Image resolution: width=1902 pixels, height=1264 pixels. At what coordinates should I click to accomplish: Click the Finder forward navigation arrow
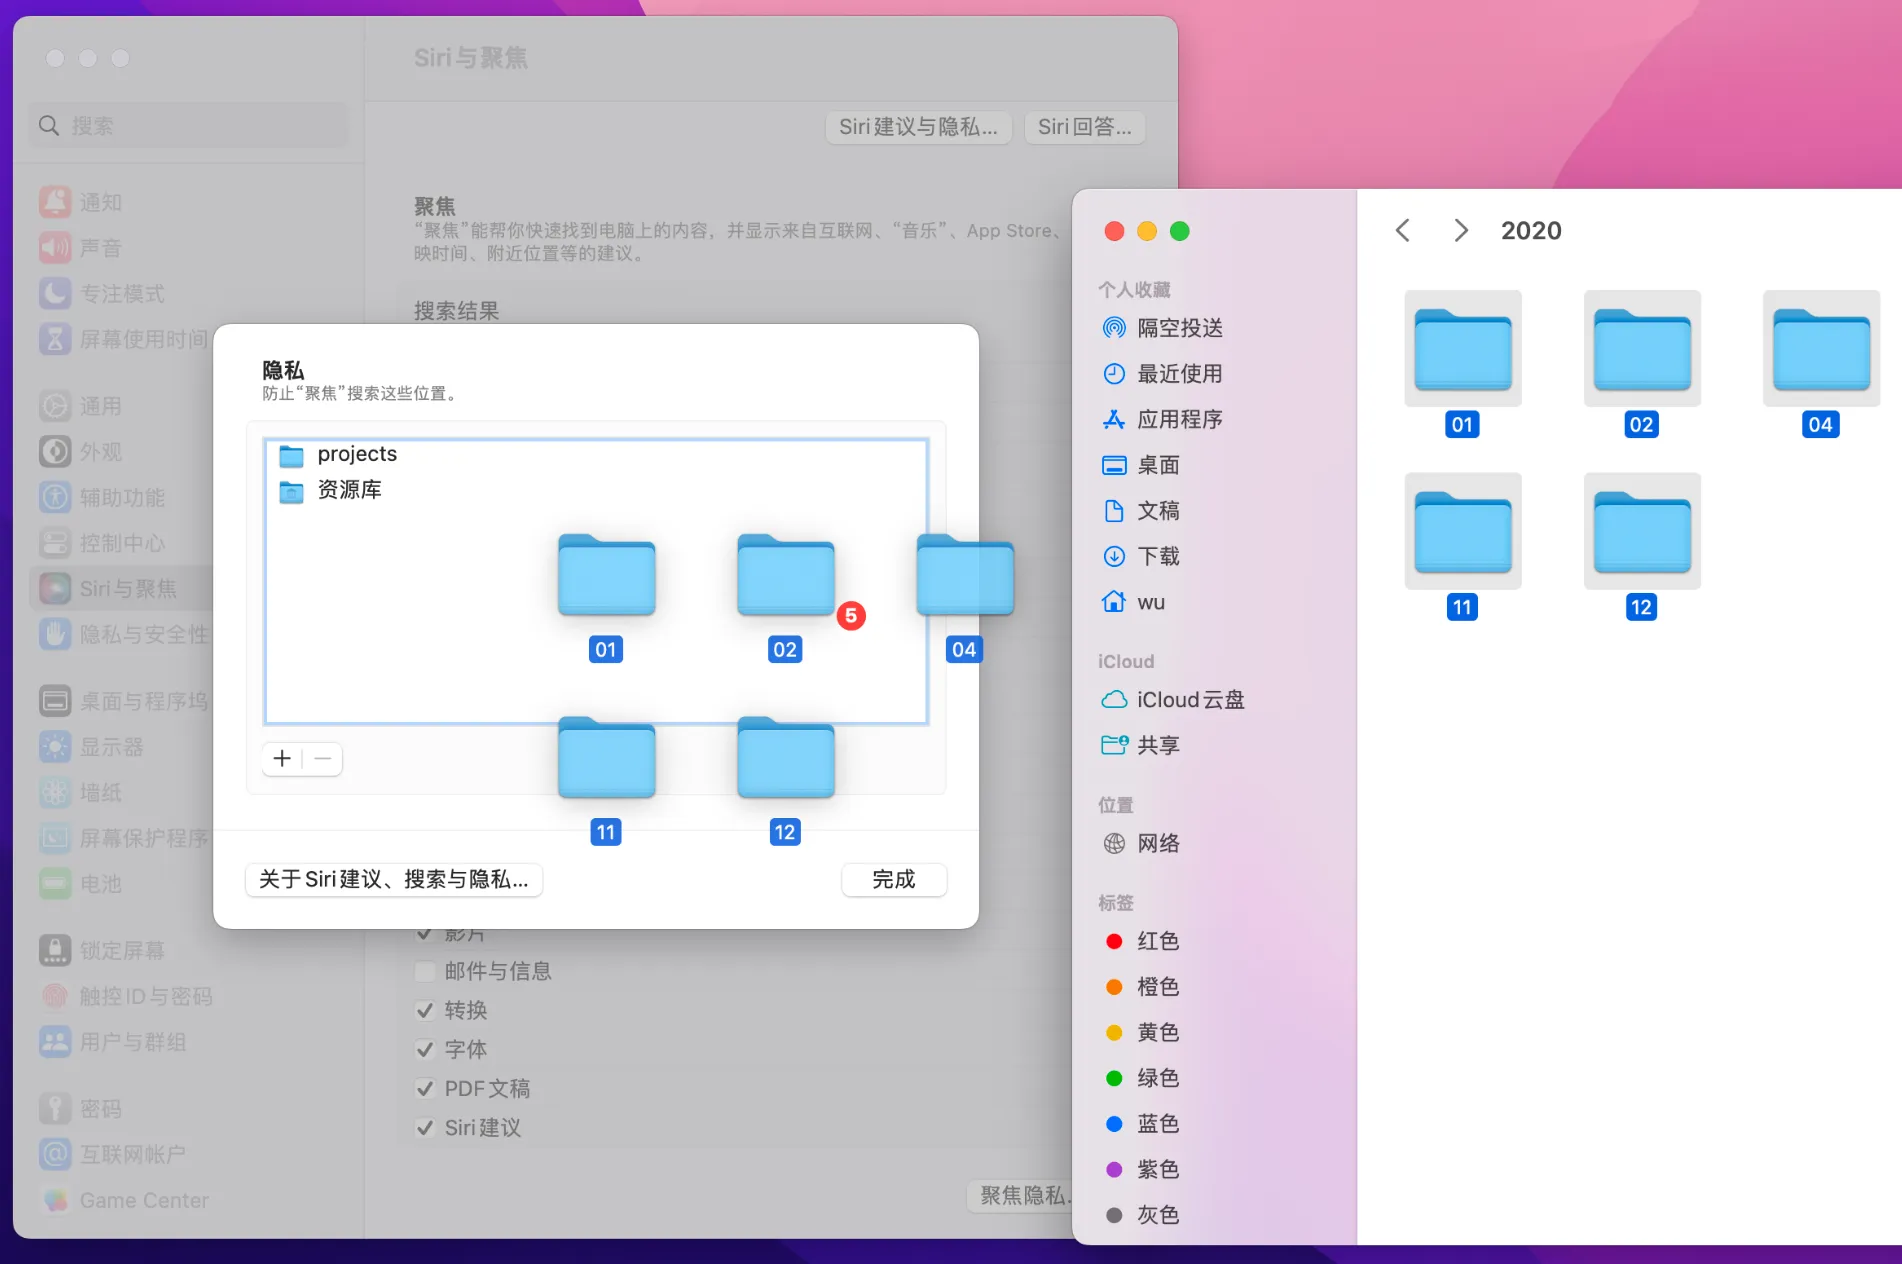pos(1460,230)
